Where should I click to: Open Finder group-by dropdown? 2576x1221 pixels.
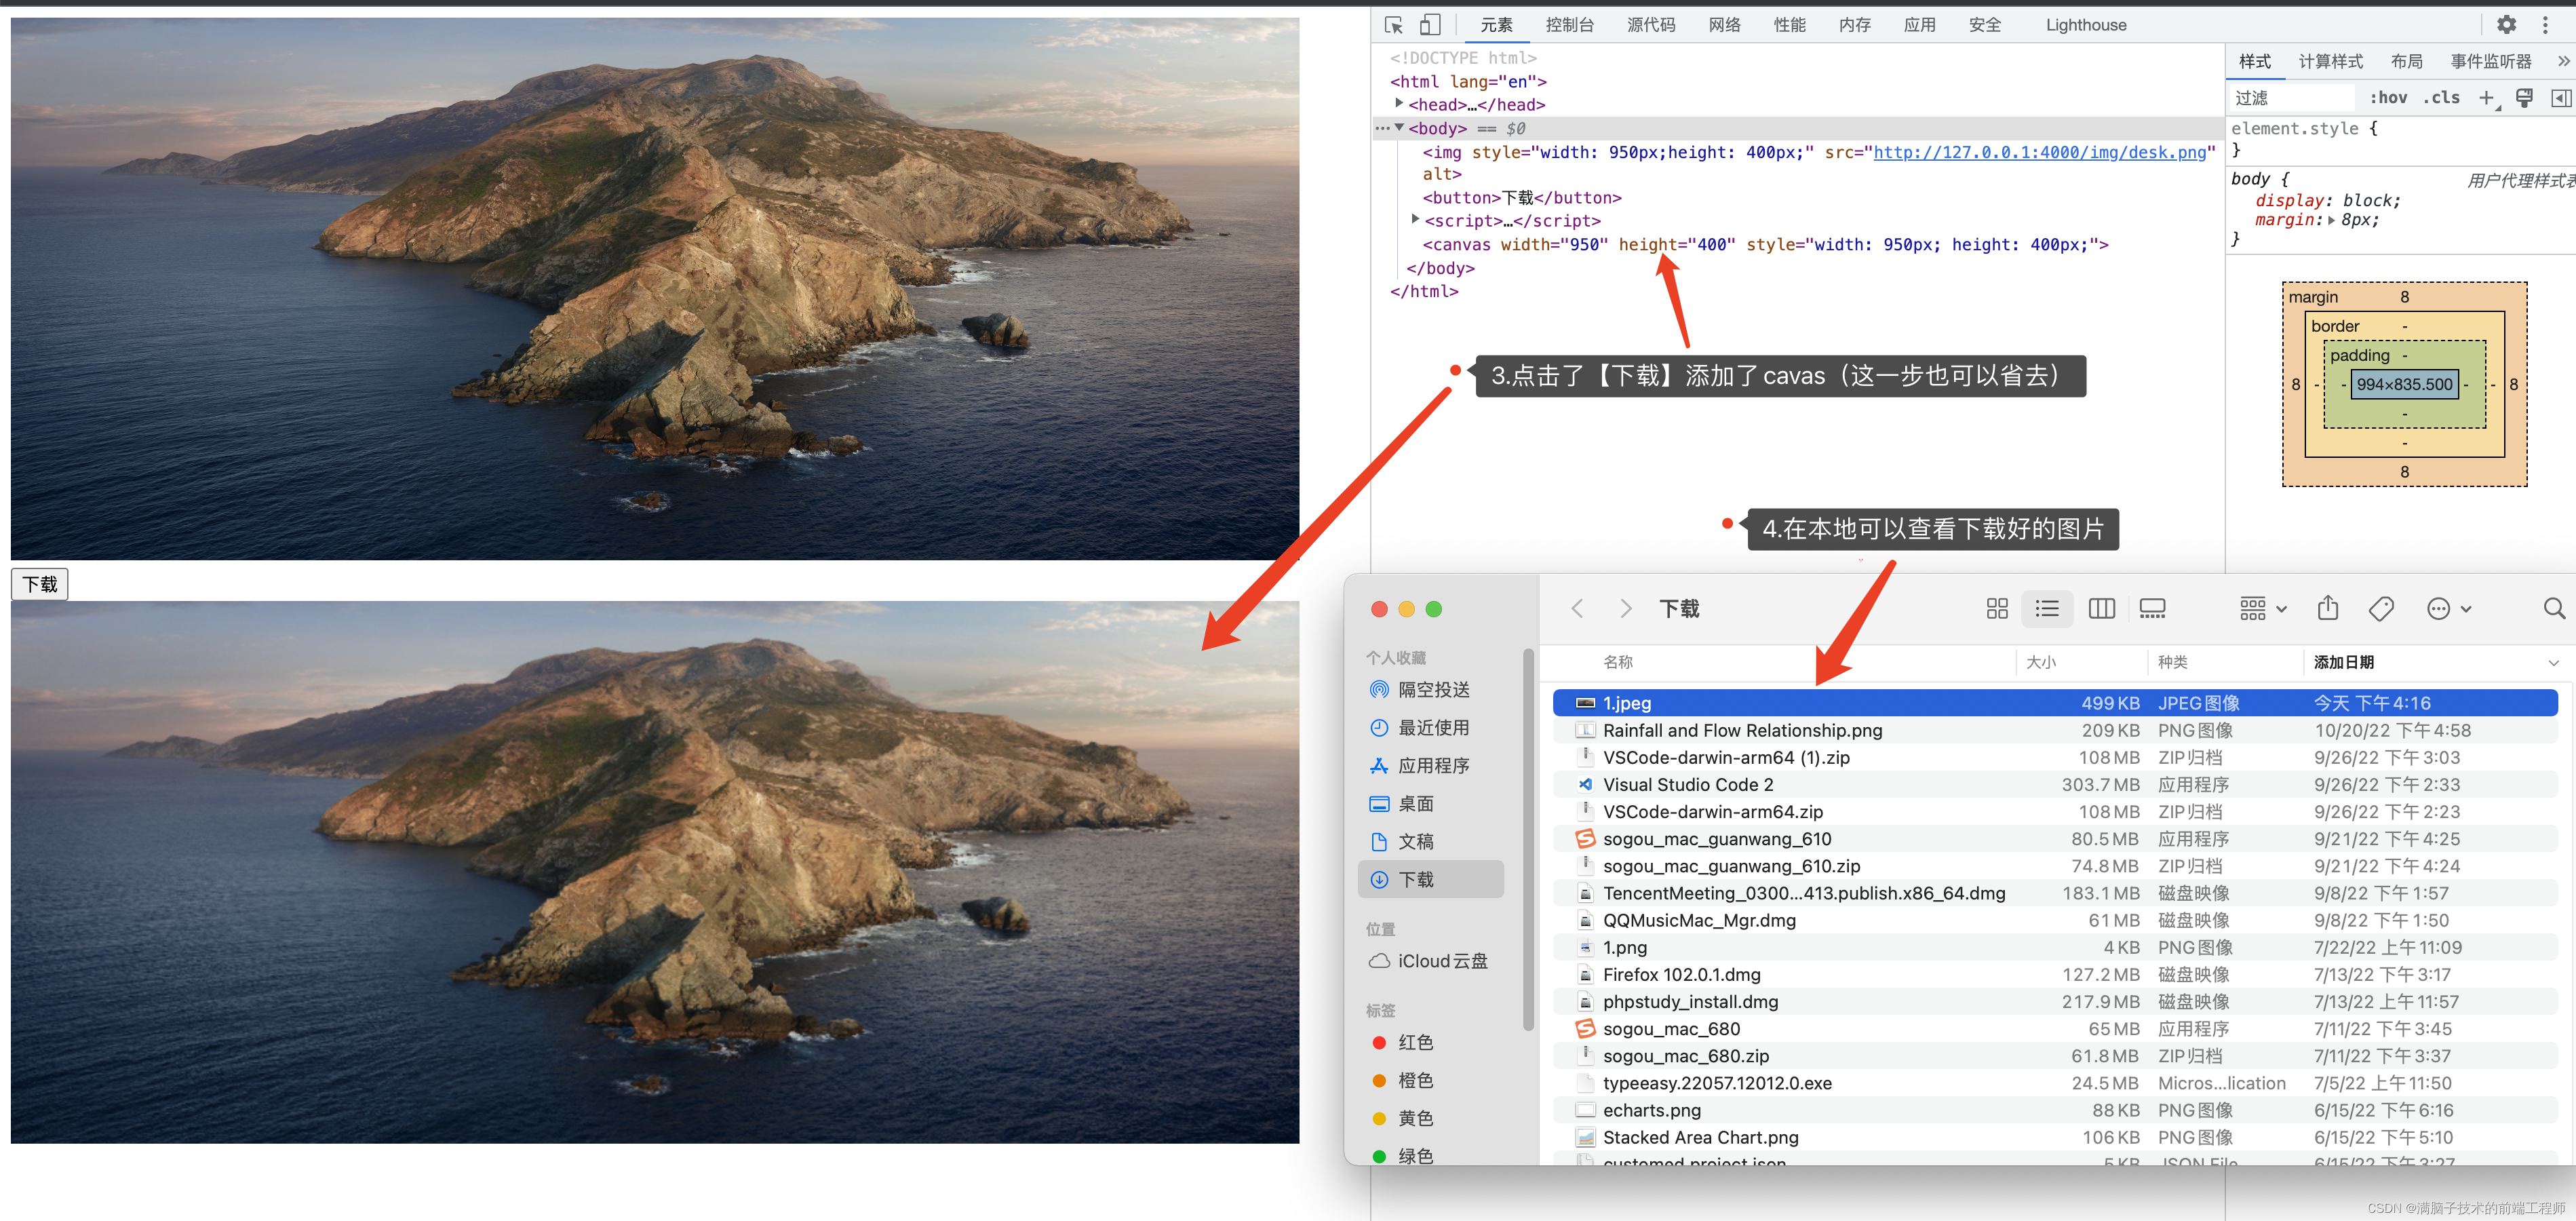tap(2263, 609)
